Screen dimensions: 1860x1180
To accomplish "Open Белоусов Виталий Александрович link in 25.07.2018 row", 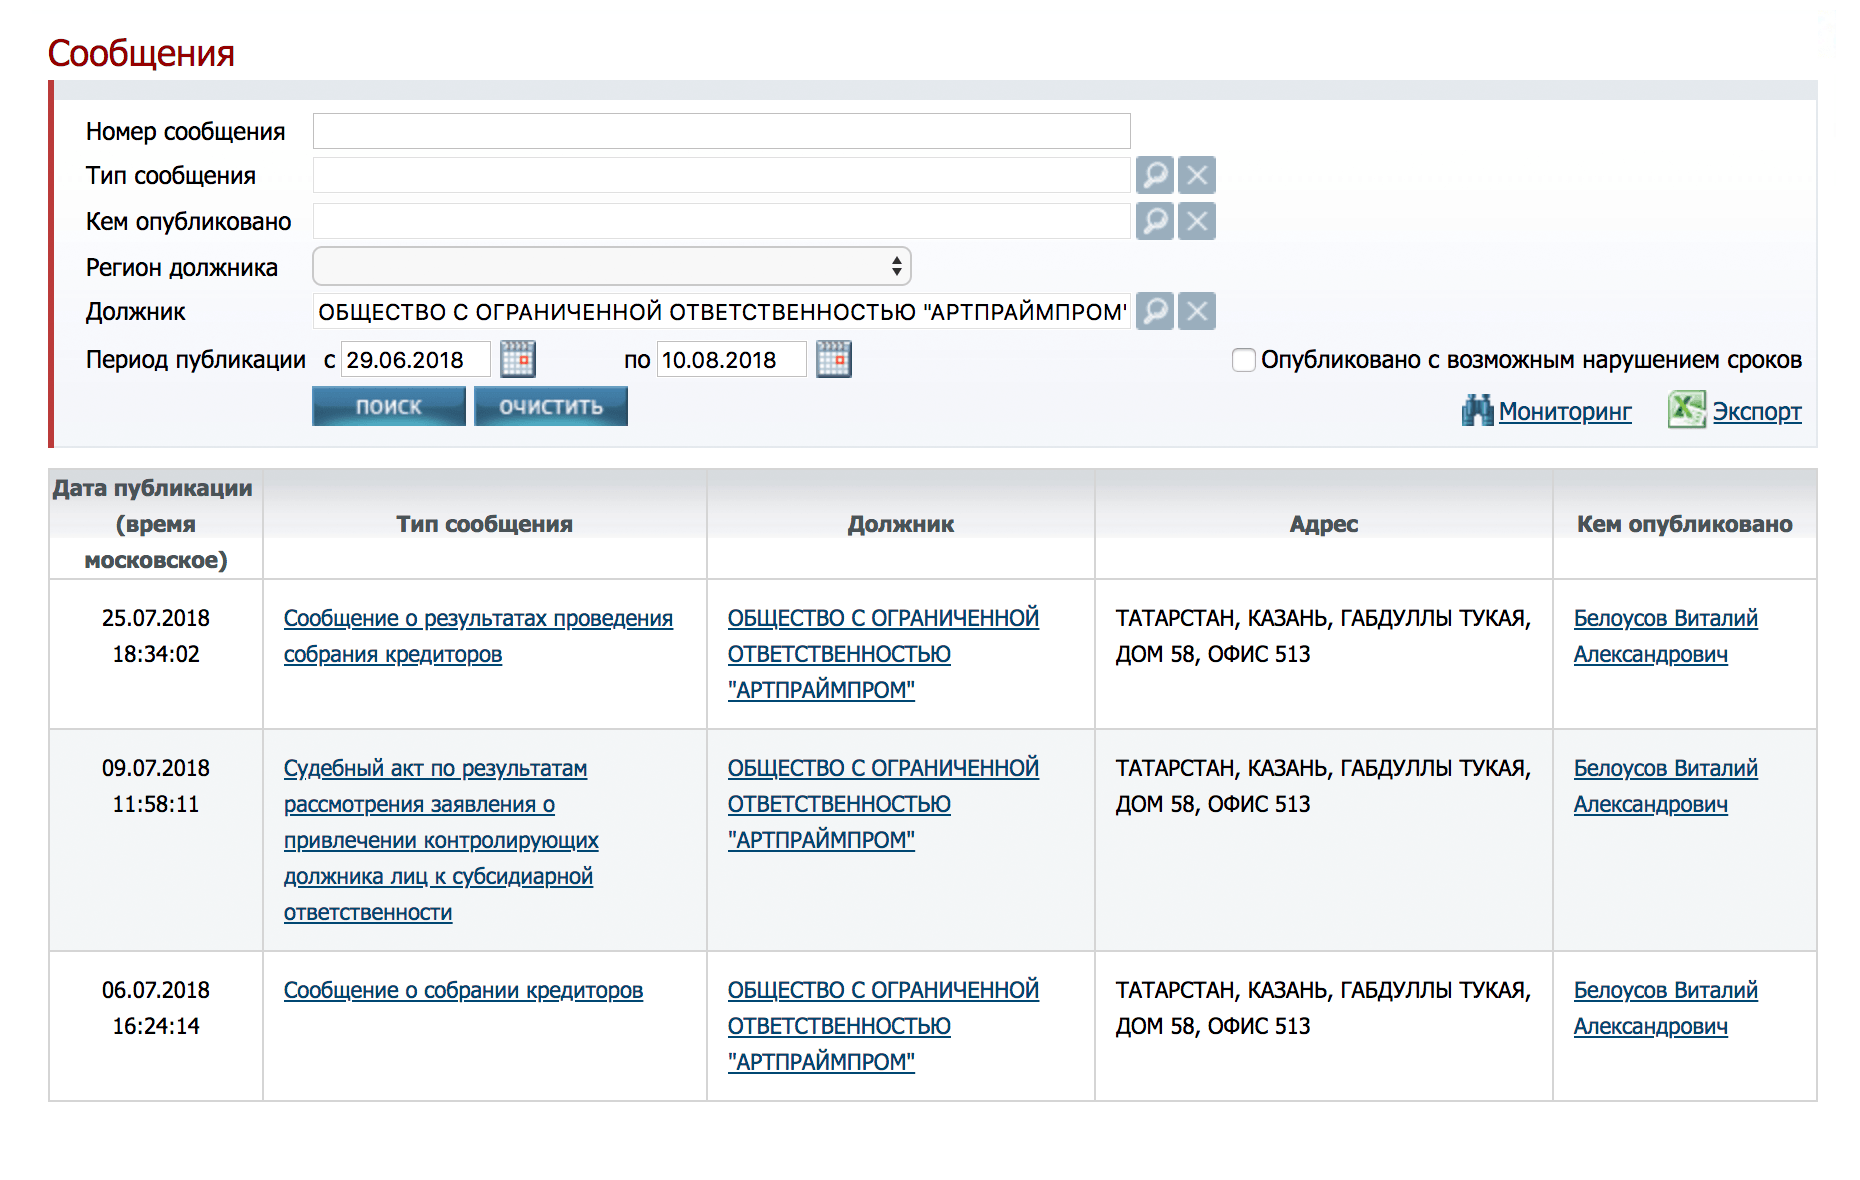I will click(x=1666, y=636).
